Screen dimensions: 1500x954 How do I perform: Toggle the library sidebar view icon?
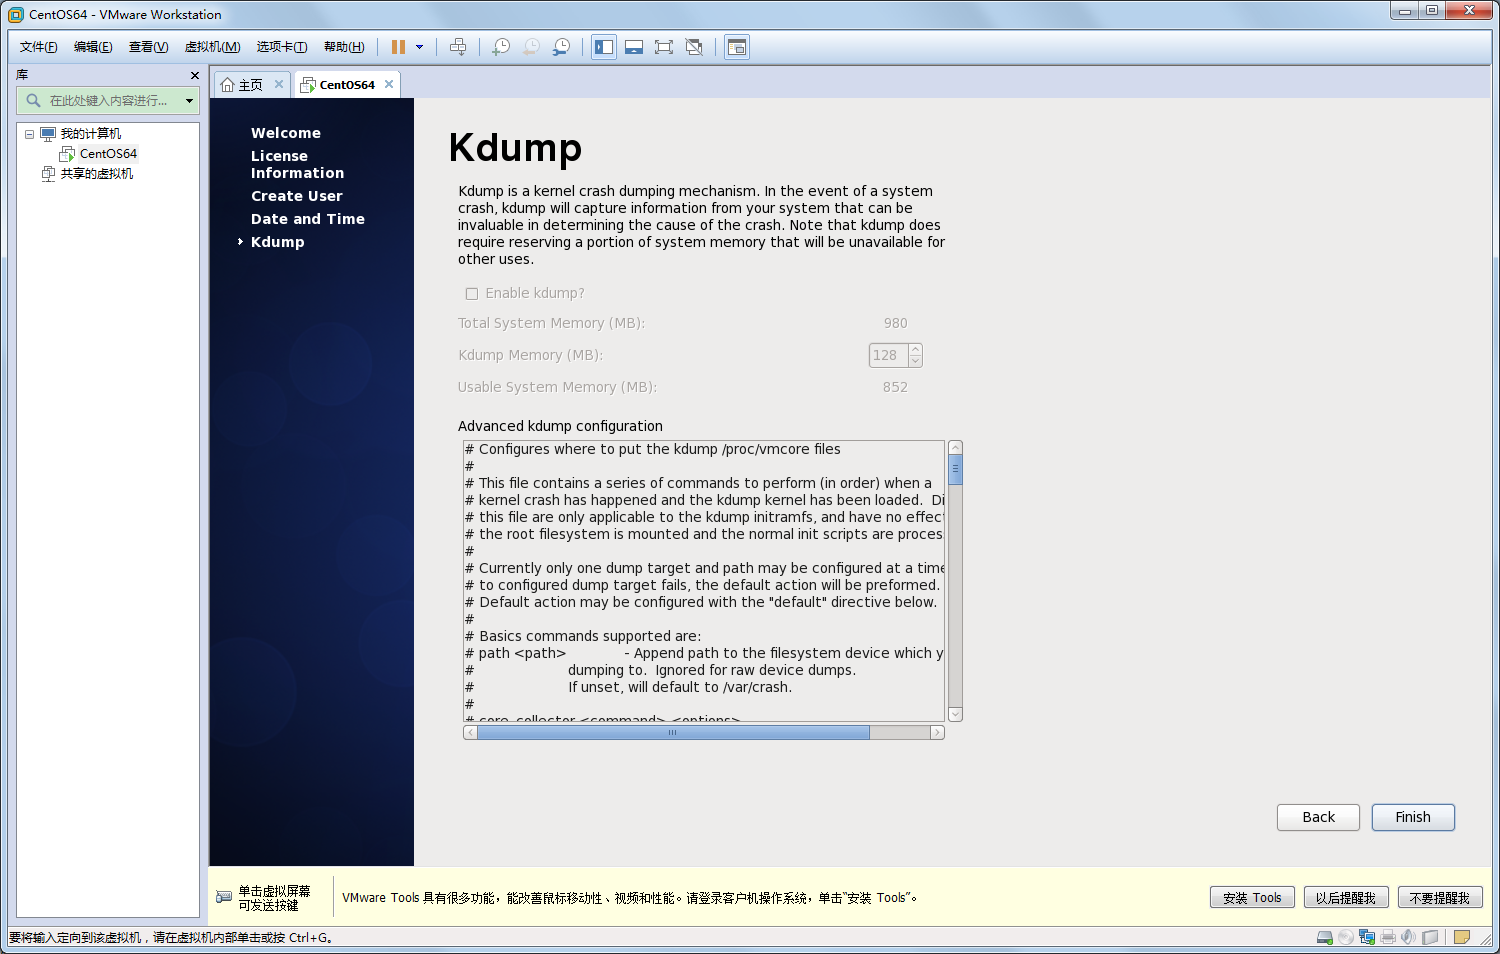[x=604, y=47]
